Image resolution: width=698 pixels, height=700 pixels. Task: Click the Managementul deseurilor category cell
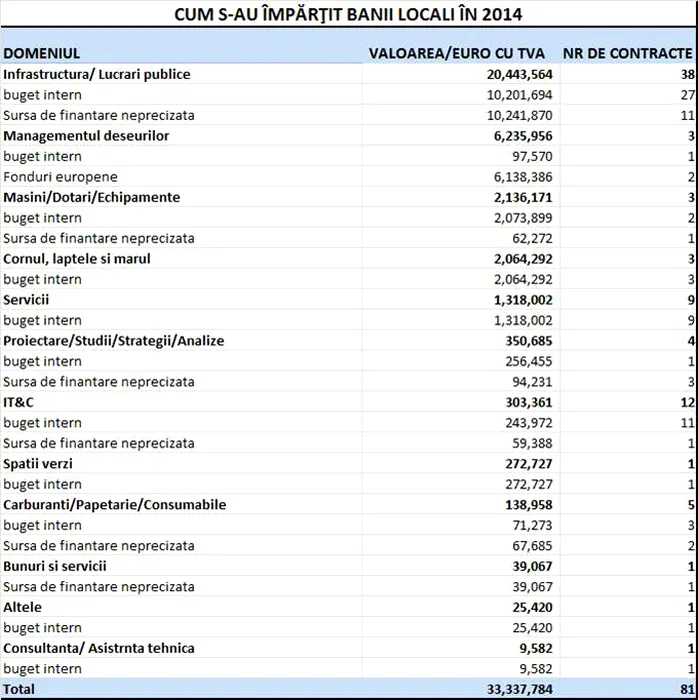click(86, 136)
